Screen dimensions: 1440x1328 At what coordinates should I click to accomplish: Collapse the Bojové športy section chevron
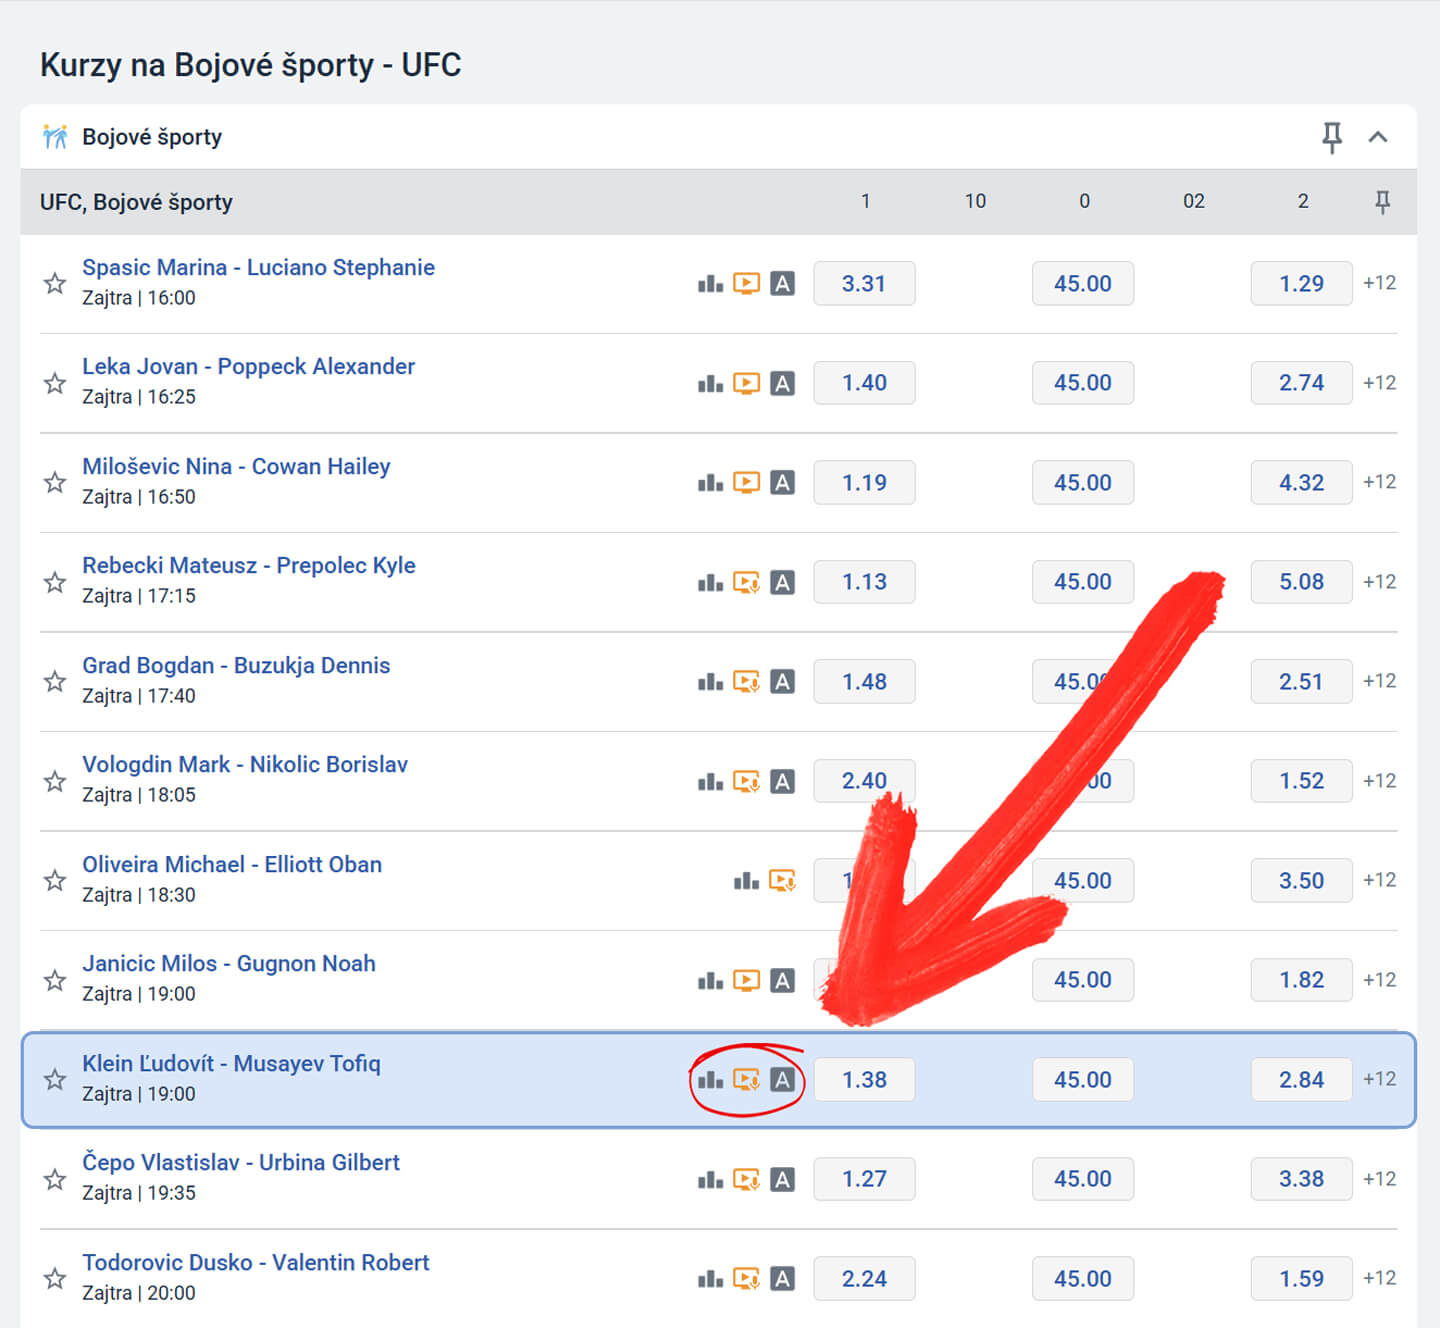pyautogui.click(x=1378, y=137)
